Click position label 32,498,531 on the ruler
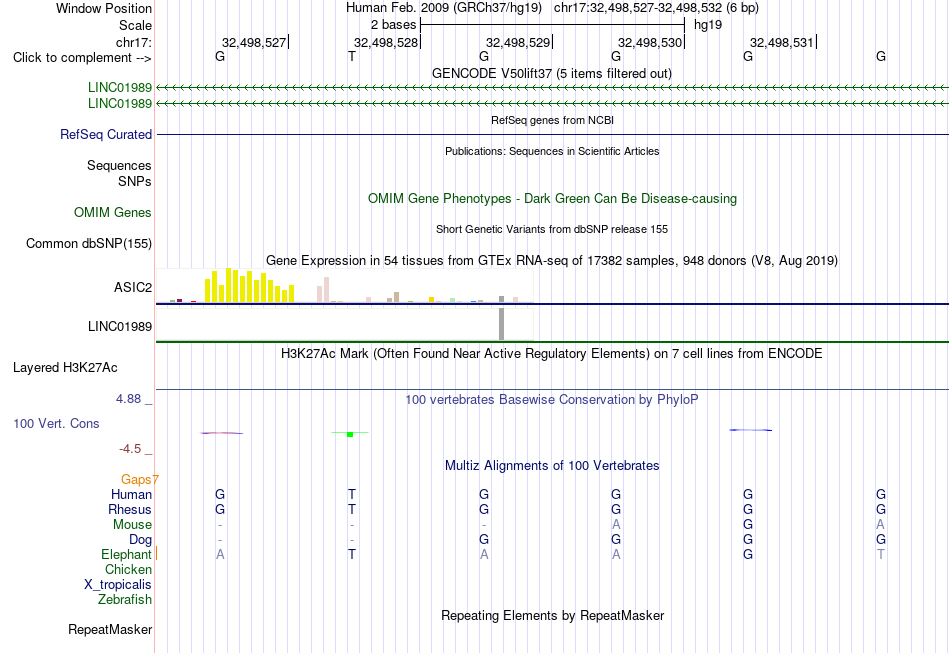Screen dimensions: 950x653 [782, 42]
